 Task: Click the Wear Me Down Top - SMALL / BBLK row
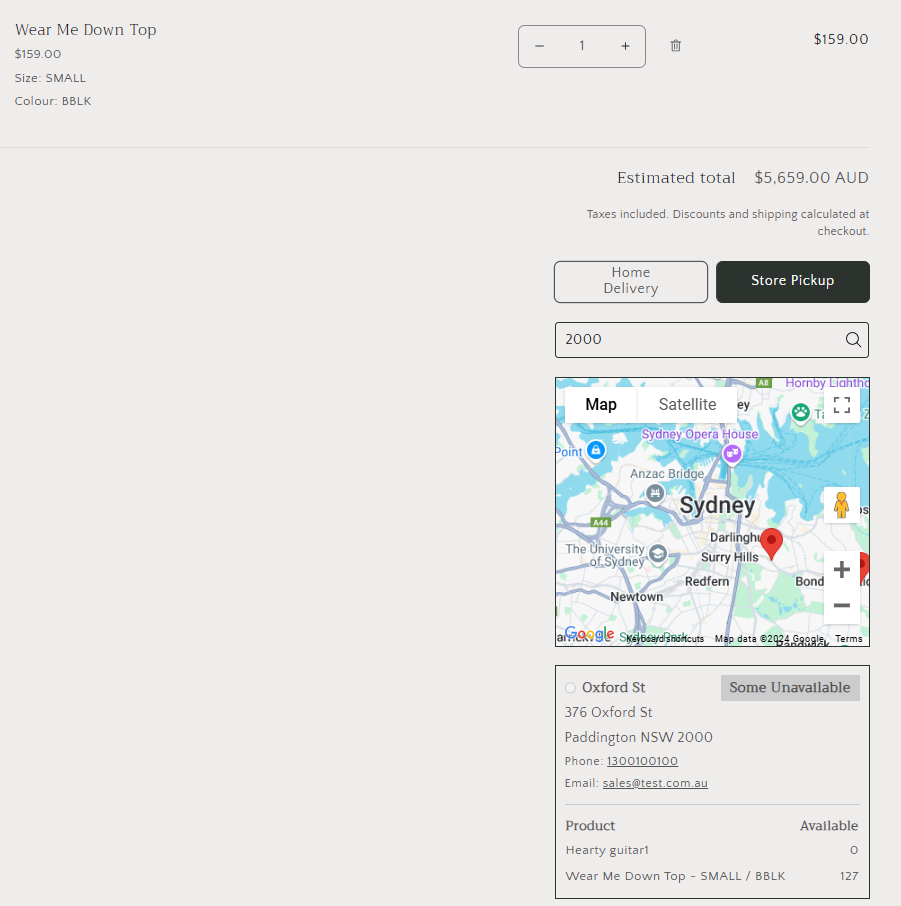(x=712, y=876)
